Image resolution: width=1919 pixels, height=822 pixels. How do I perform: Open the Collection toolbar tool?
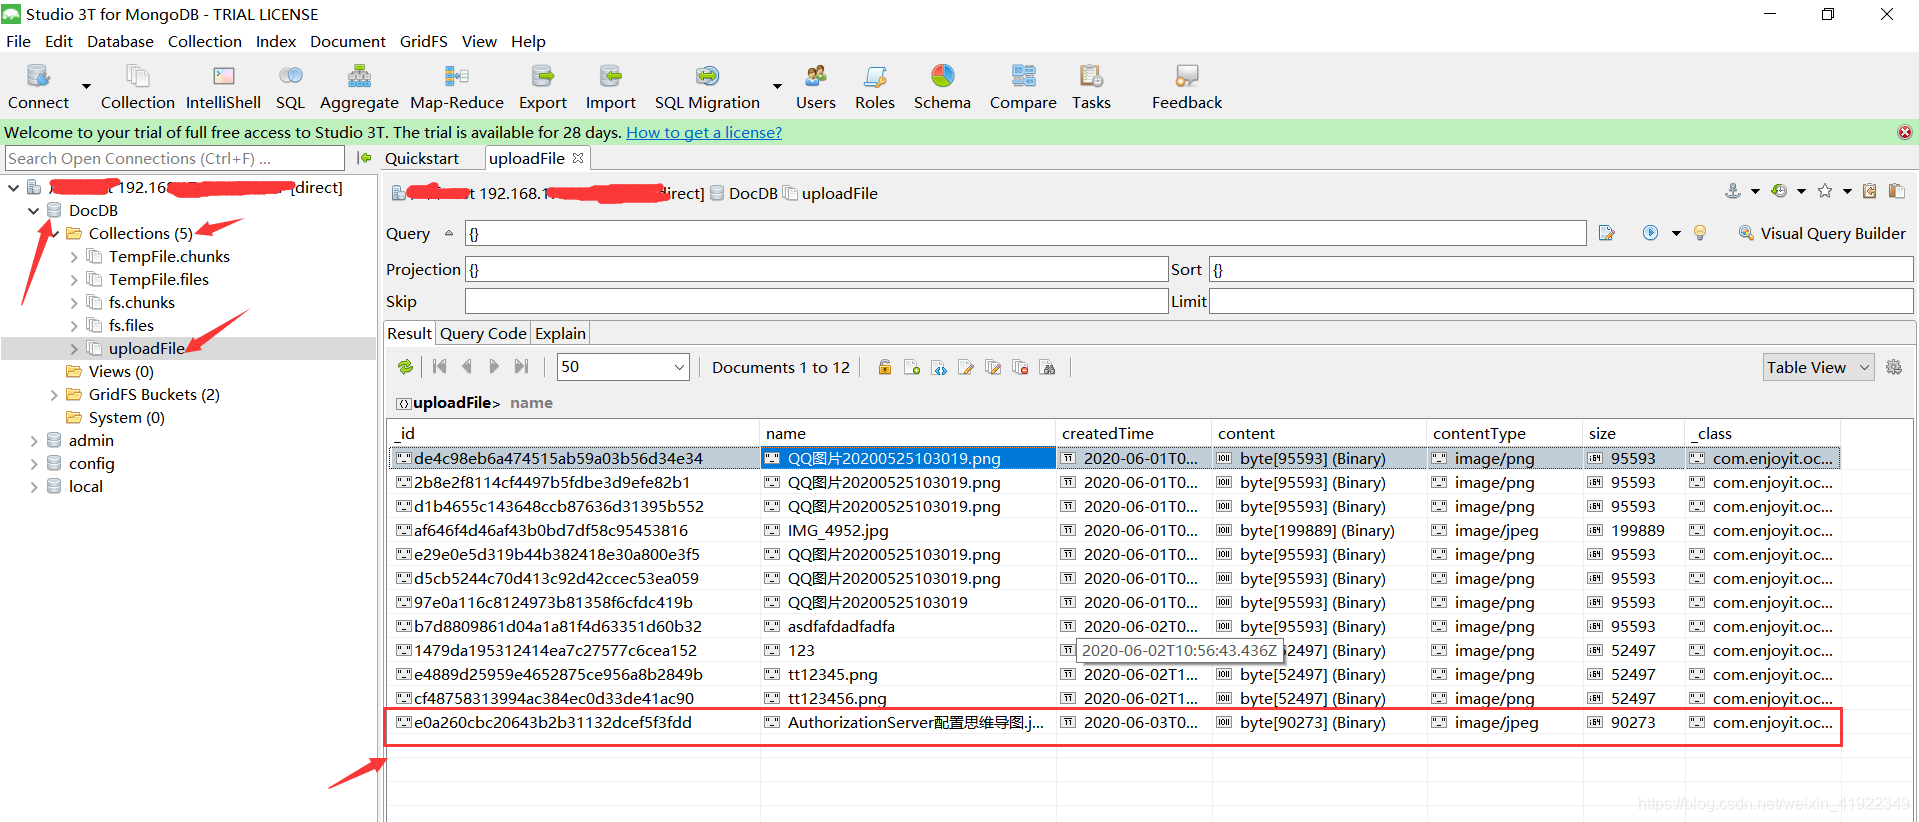point(137,87)
